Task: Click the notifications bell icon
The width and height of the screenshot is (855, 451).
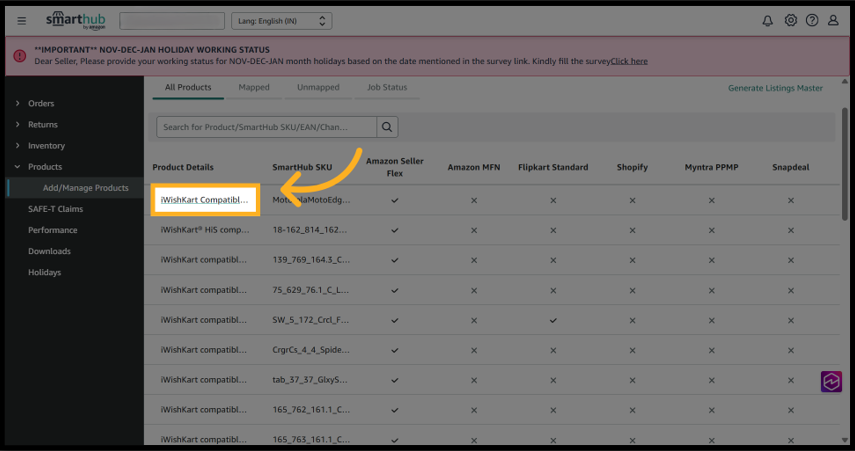Action: (x=767, y=21)
